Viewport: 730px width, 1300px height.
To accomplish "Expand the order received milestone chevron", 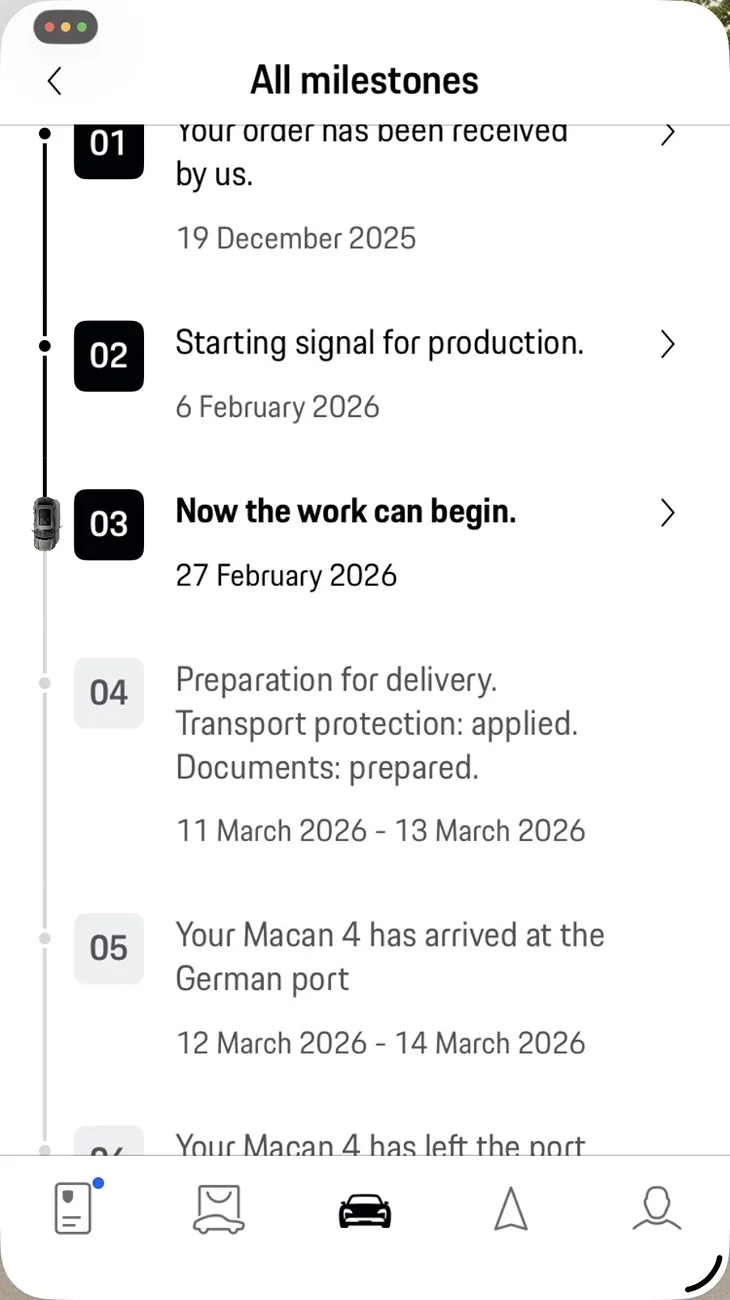I will (x=668, y=134).
